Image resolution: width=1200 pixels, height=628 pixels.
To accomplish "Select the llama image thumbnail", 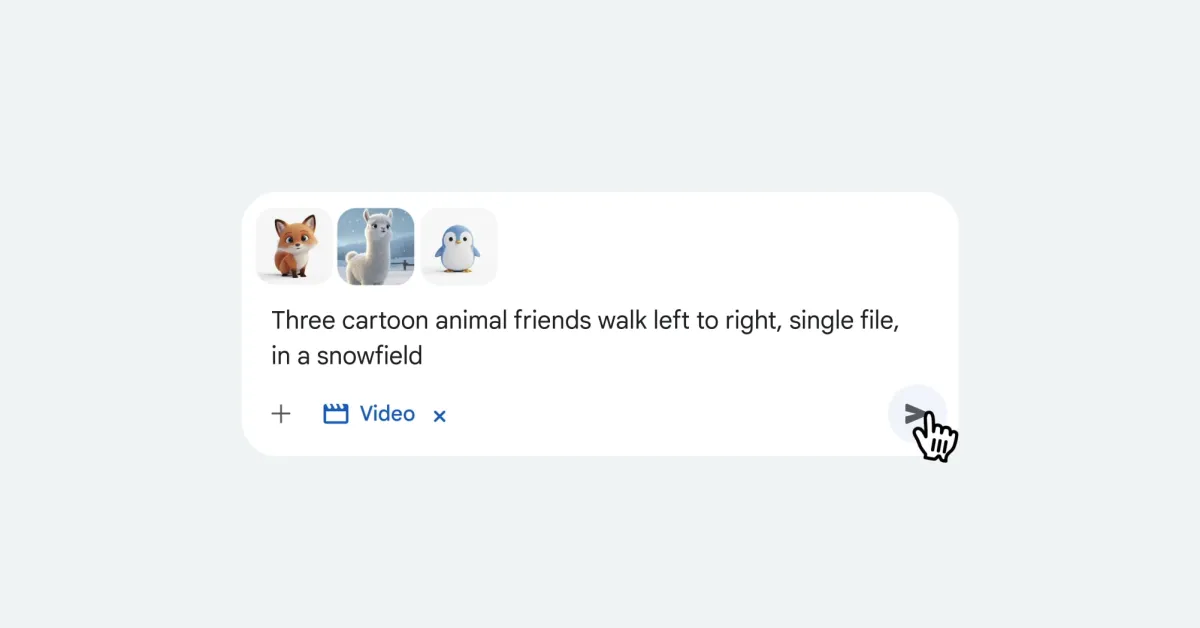I will coord(376,247).
